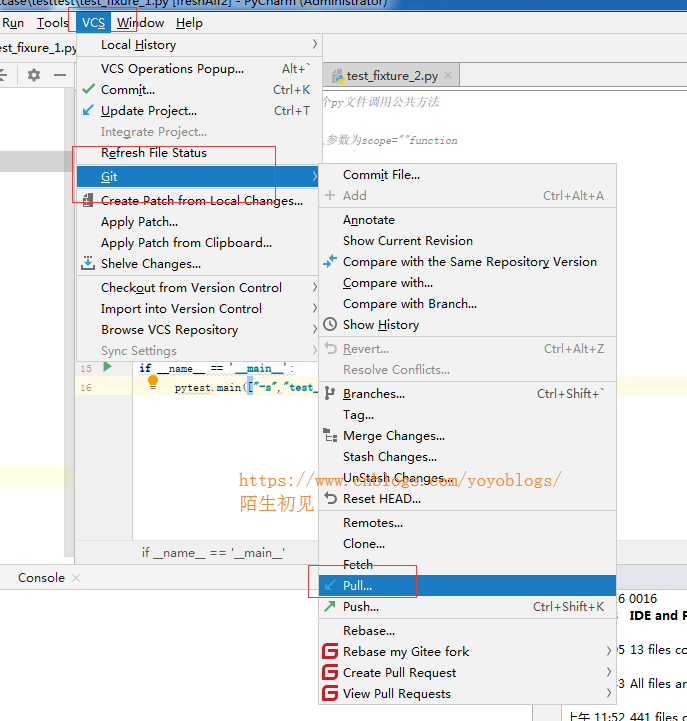687x721 pixels.
Task: Click the Reset HEAD icon
Action: point(330,498)
